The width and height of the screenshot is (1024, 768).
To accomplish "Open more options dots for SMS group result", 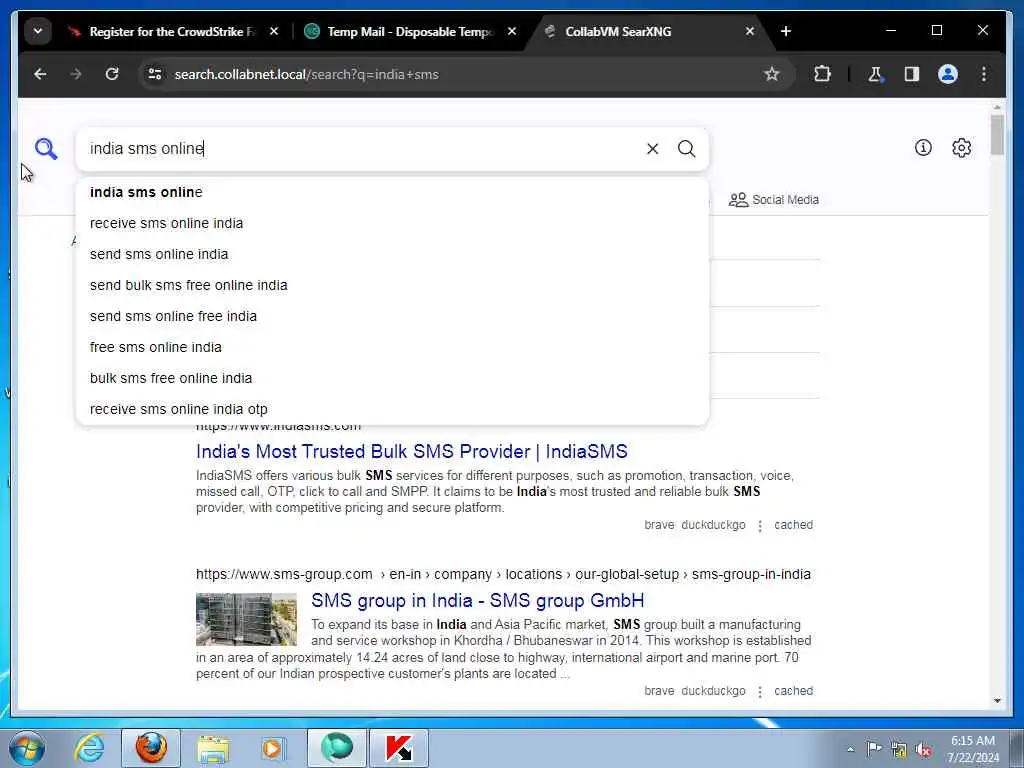I will click(x=760, y=692).
